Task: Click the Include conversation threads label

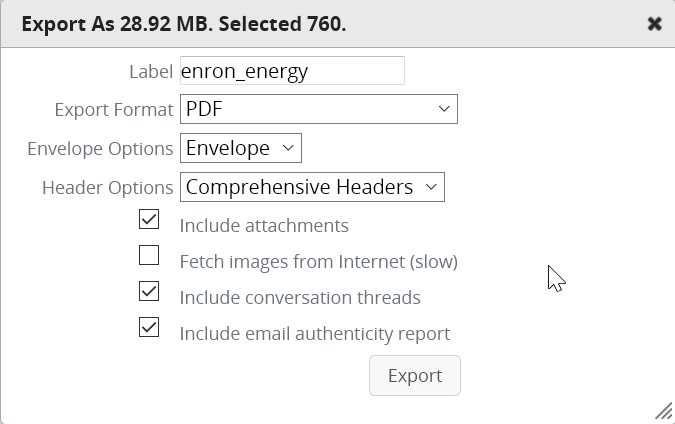Action: point(299,297)
